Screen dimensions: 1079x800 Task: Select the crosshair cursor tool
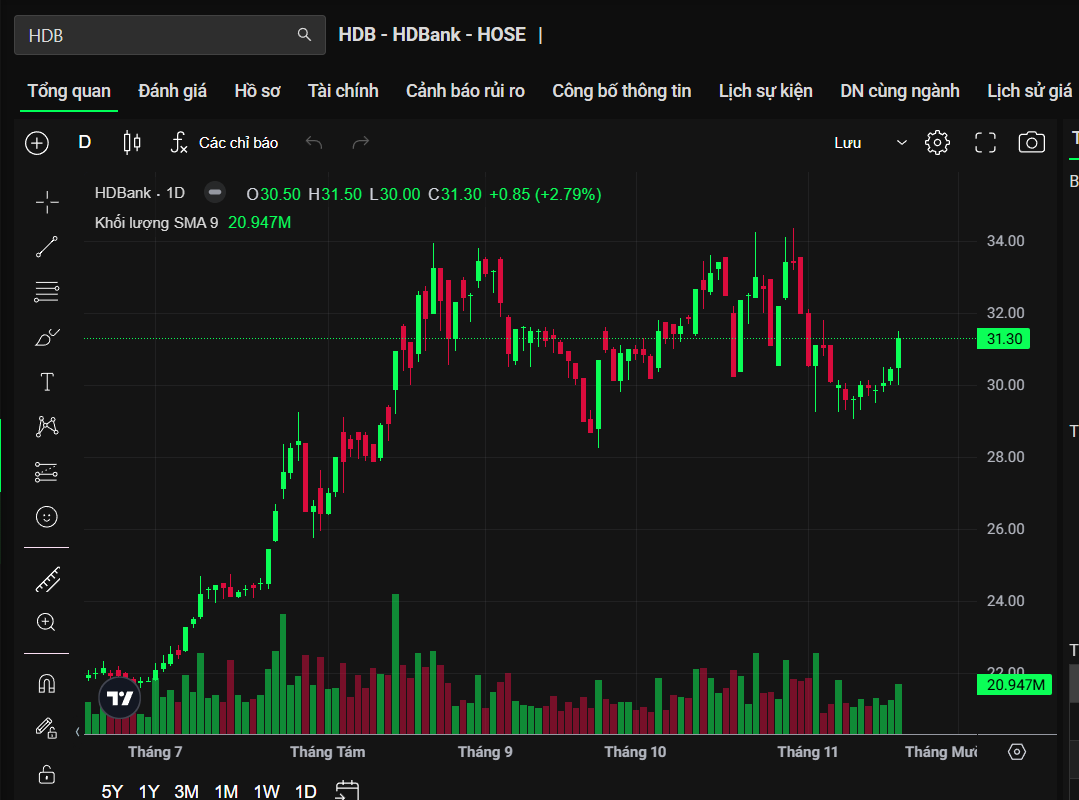point(47,202)
